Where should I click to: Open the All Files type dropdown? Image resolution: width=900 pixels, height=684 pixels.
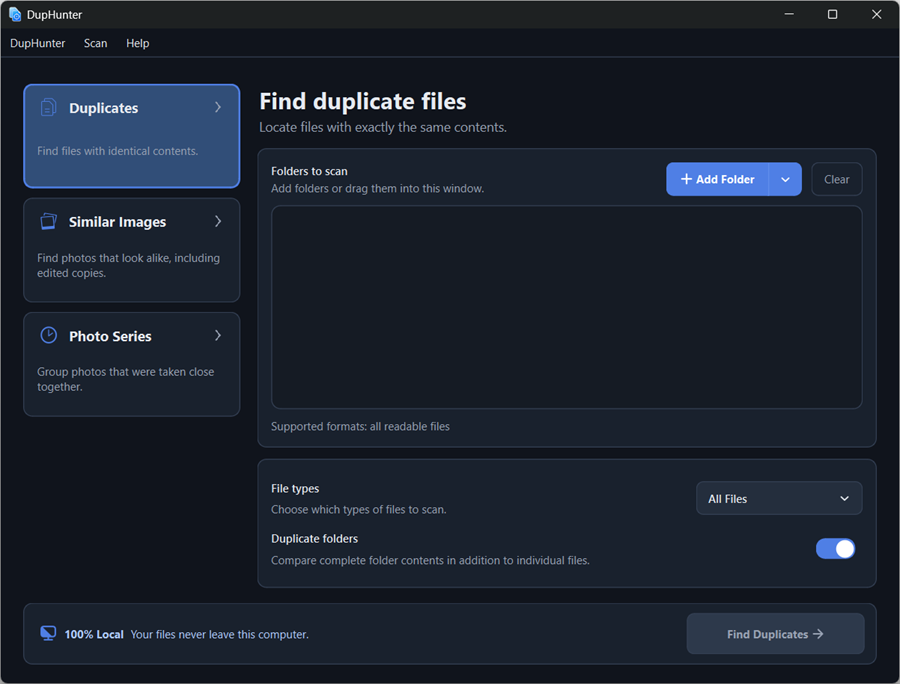[779, 499]
